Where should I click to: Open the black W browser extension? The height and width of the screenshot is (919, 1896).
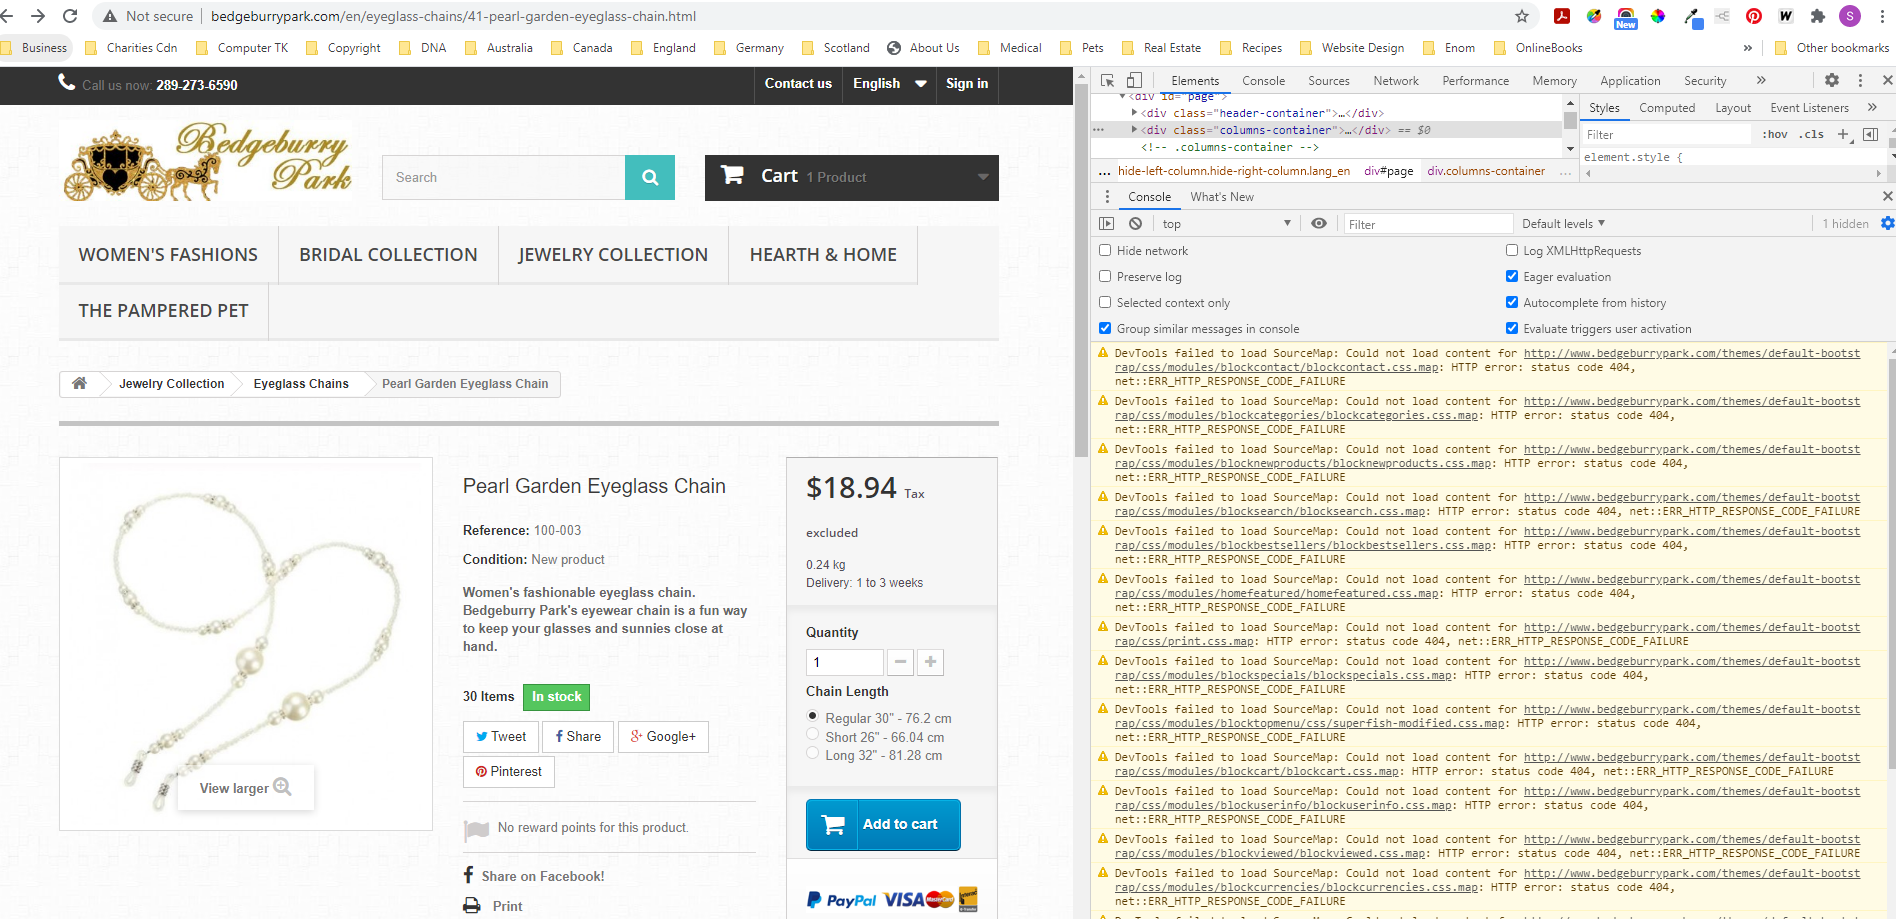1786,16
